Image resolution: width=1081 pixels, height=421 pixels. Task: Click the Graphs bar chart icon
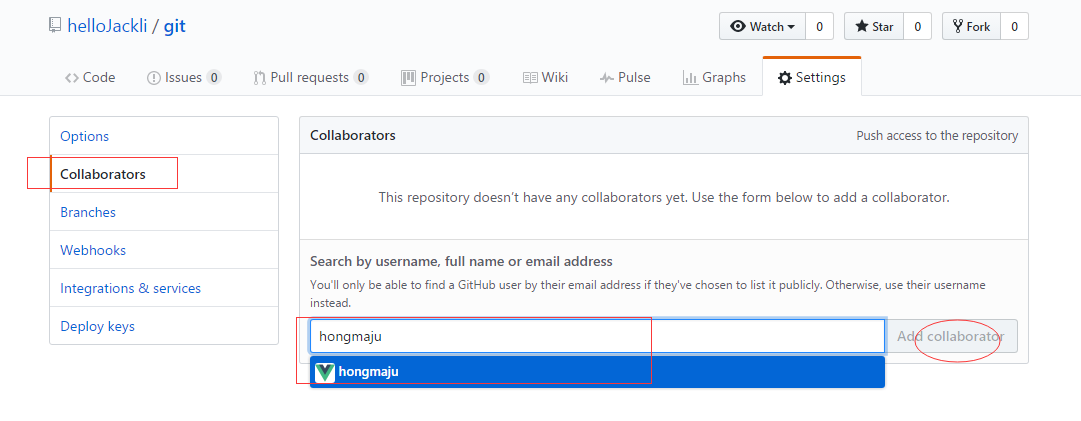(690, 78)
